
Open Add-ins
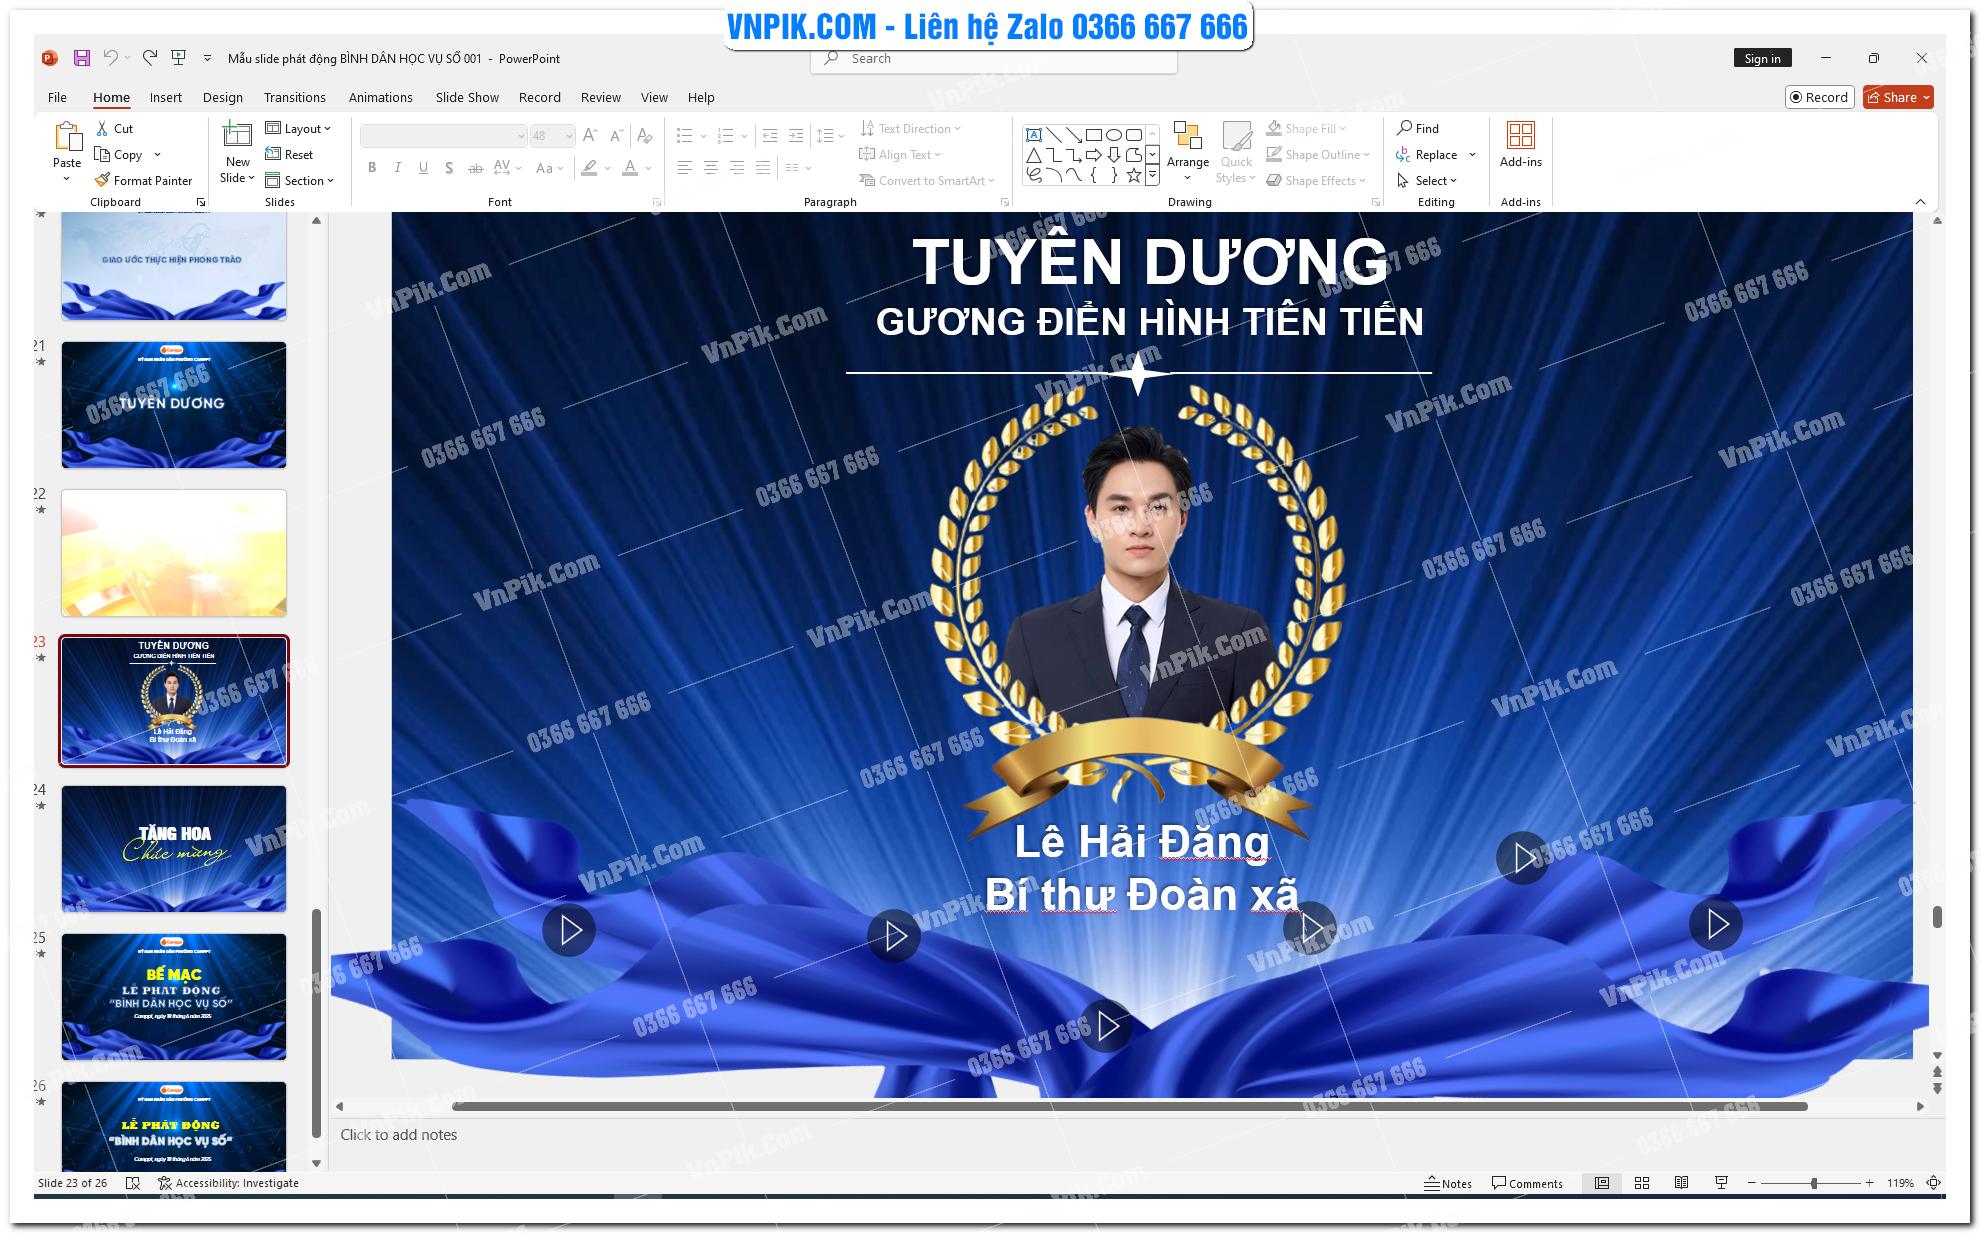(1520, 145)
